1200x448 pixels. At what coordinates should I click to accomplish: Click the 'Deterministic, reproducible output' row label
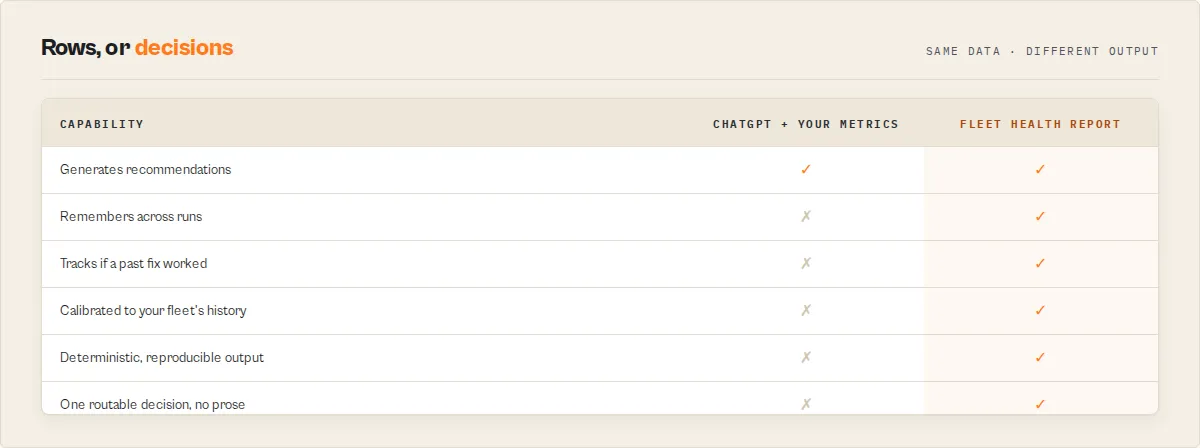point(162,357)
